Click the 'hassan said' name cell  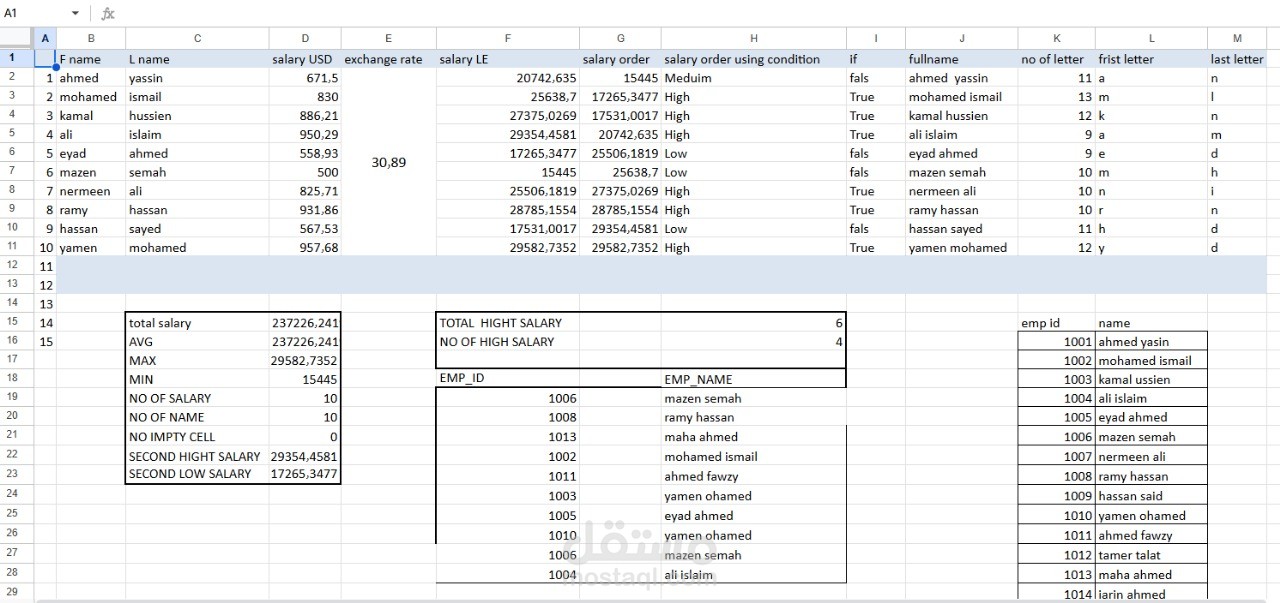pyautogui.click(x=1151, y=495)
